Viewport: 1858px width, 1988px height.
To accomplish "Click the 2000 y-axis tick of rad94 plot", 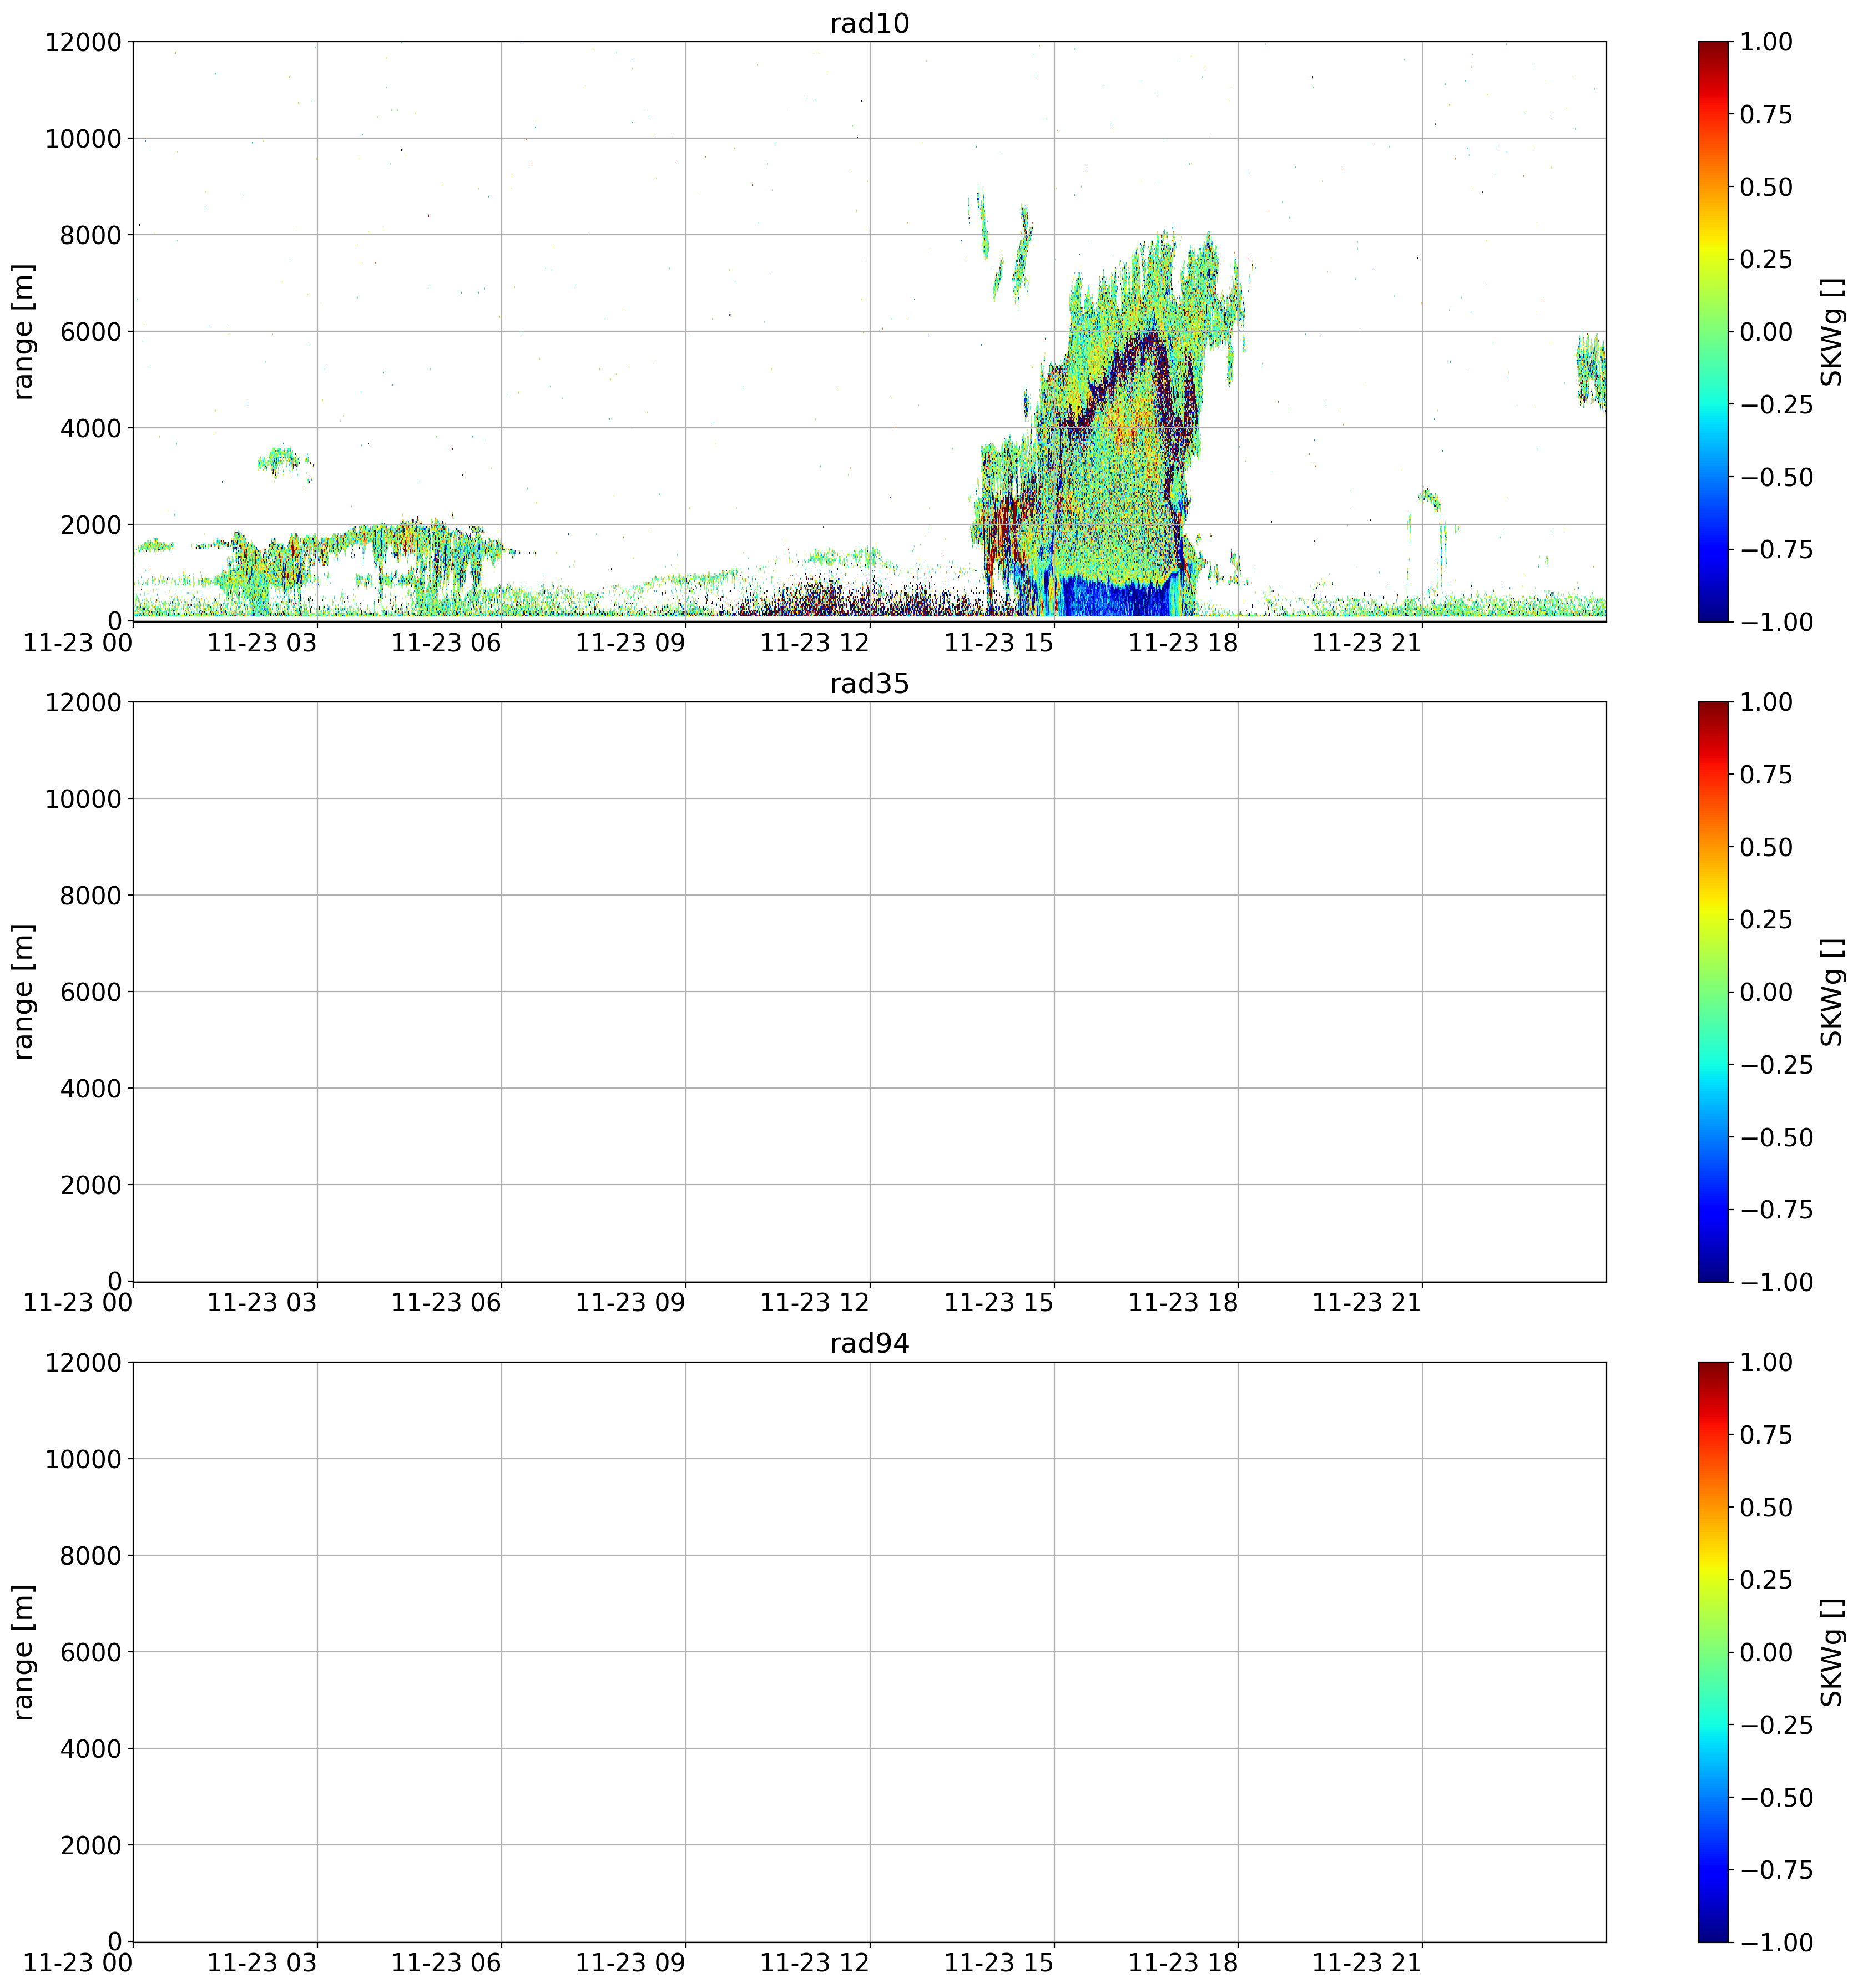I will point(90,1845).
